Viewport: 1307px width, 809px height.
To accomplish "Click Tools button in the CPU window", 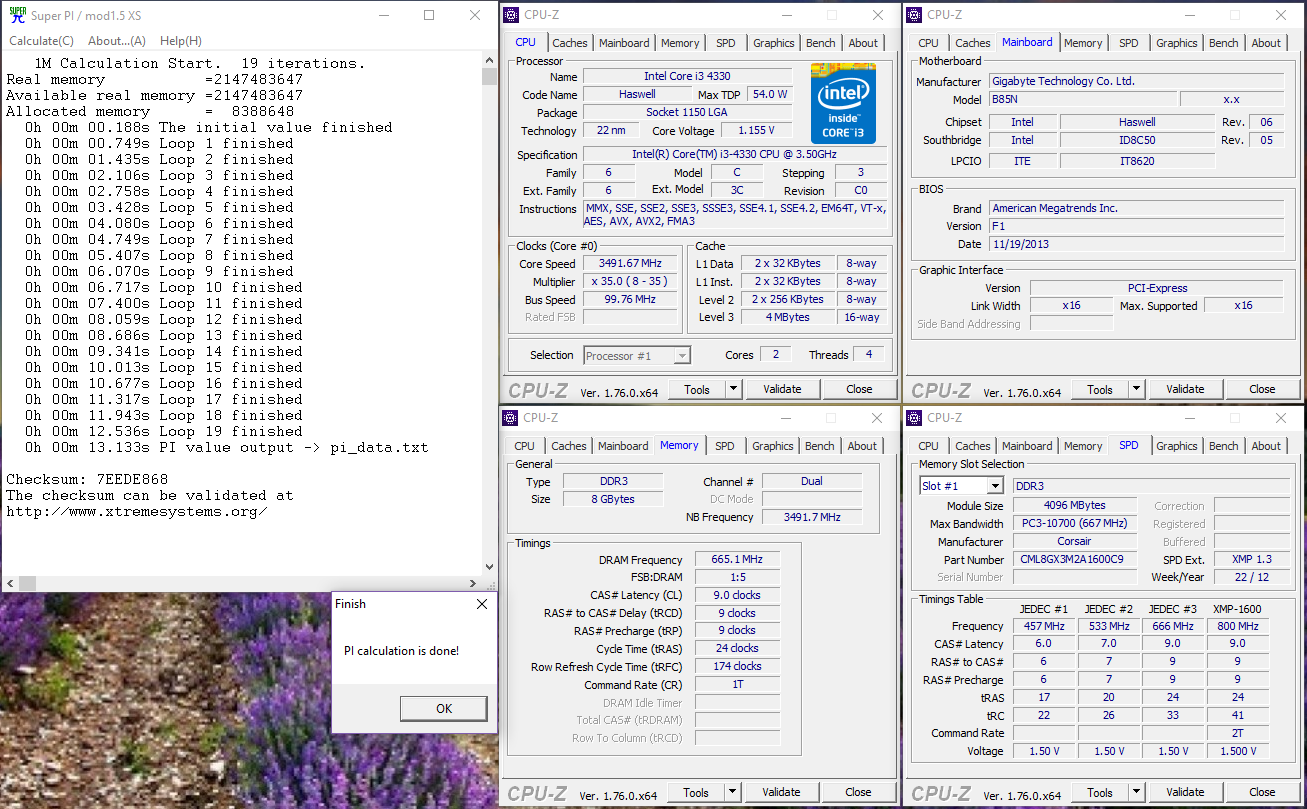I will [x=697, y=389].
